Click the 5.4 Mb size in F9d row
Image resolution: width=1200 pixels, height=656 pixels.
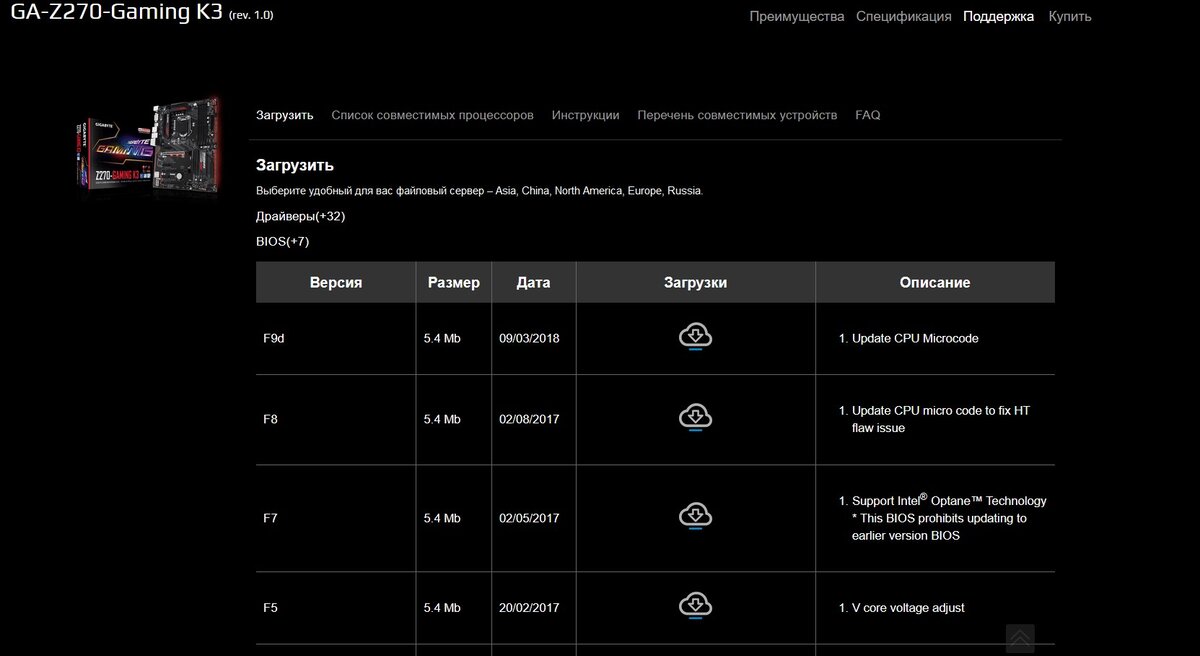point(442,338)
